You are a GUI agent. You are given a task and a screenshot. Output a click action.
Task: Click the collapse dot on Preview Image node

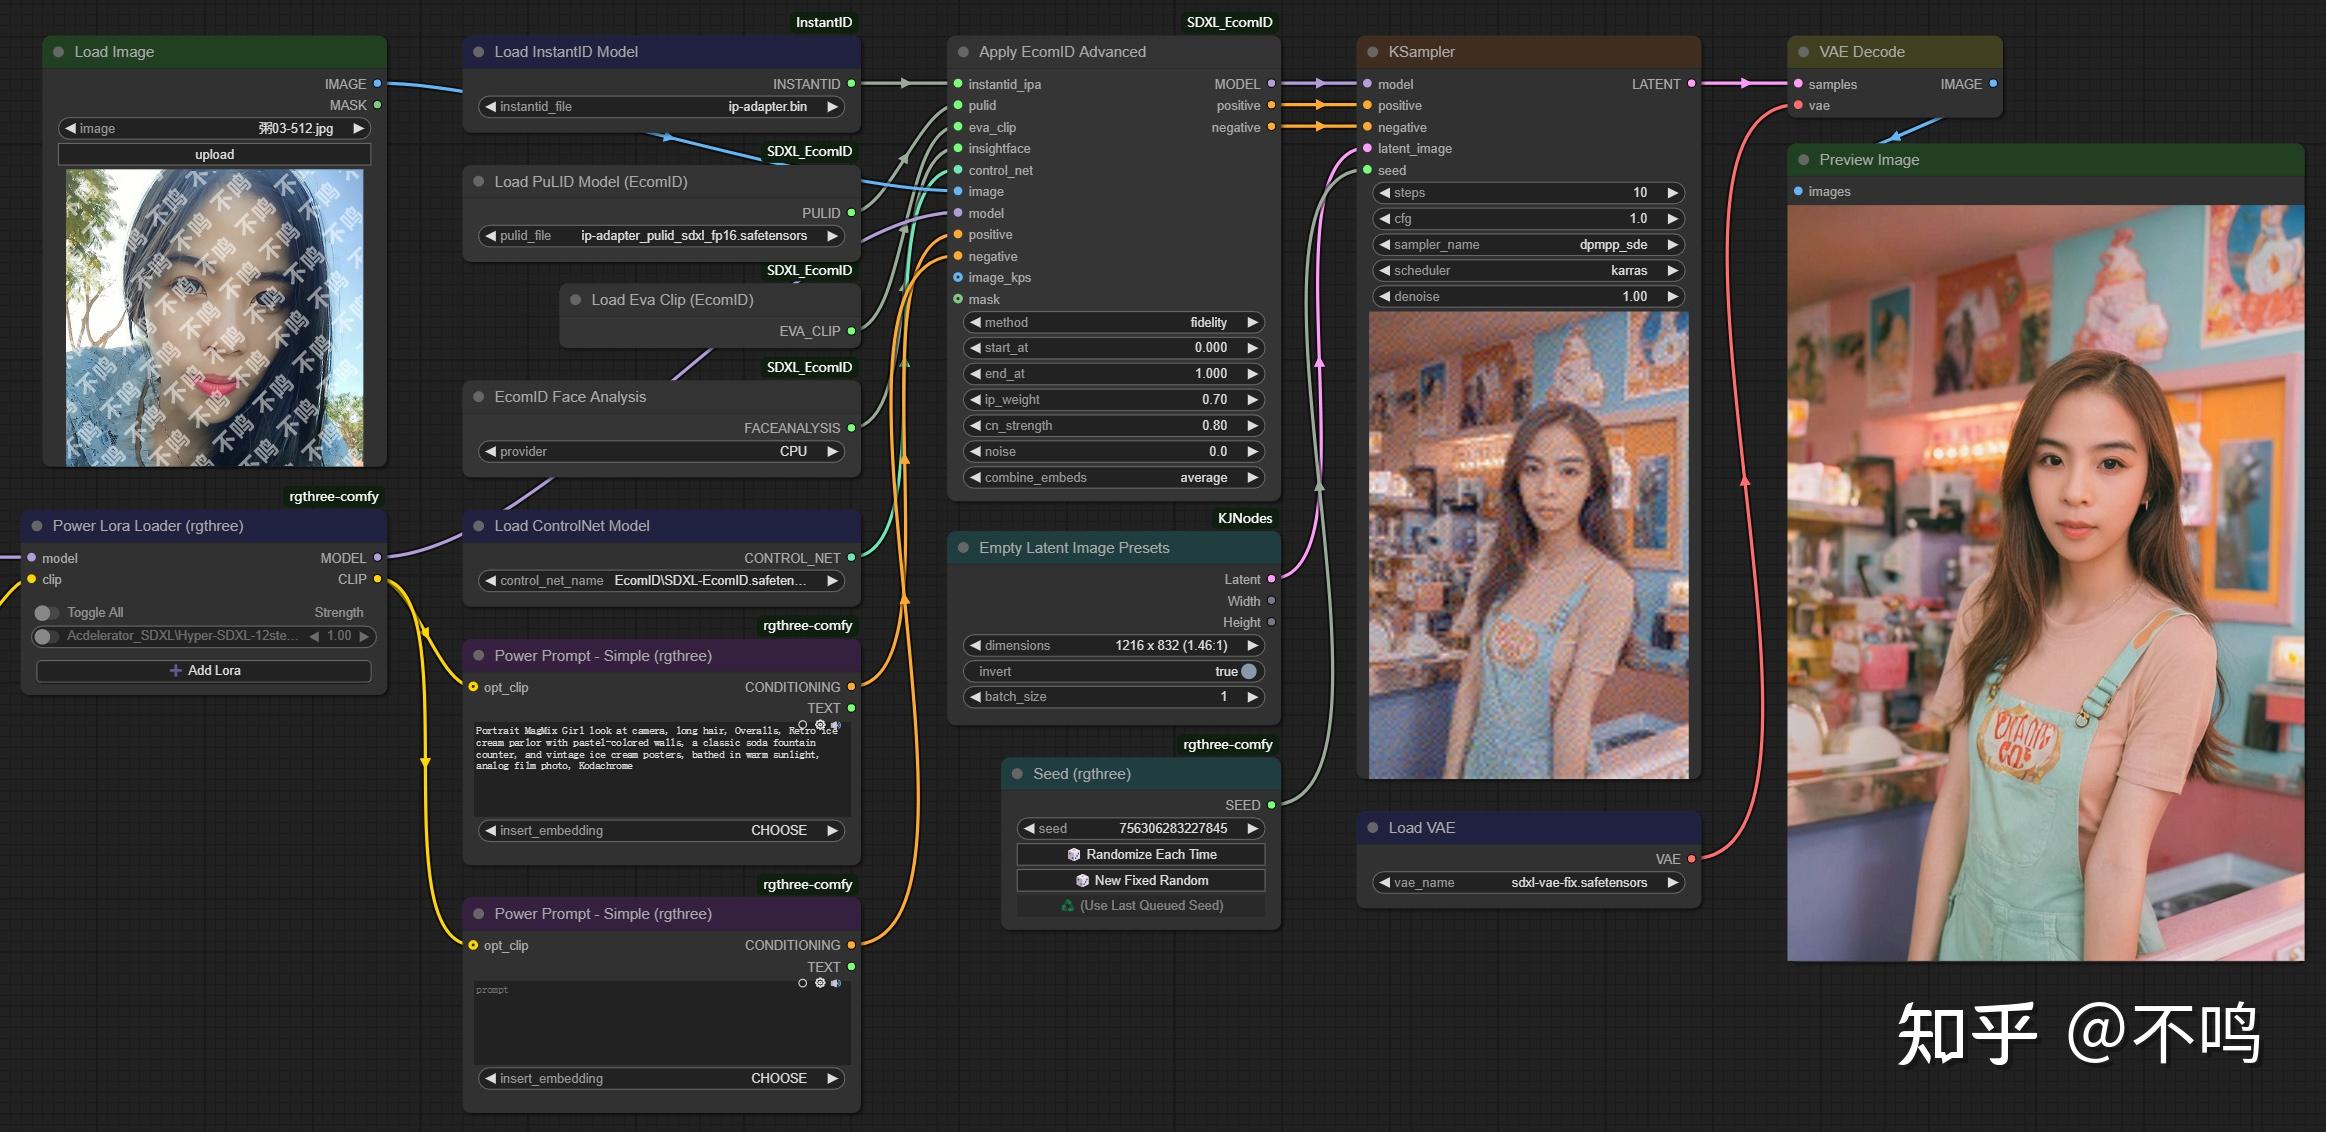click(1804, 160)
